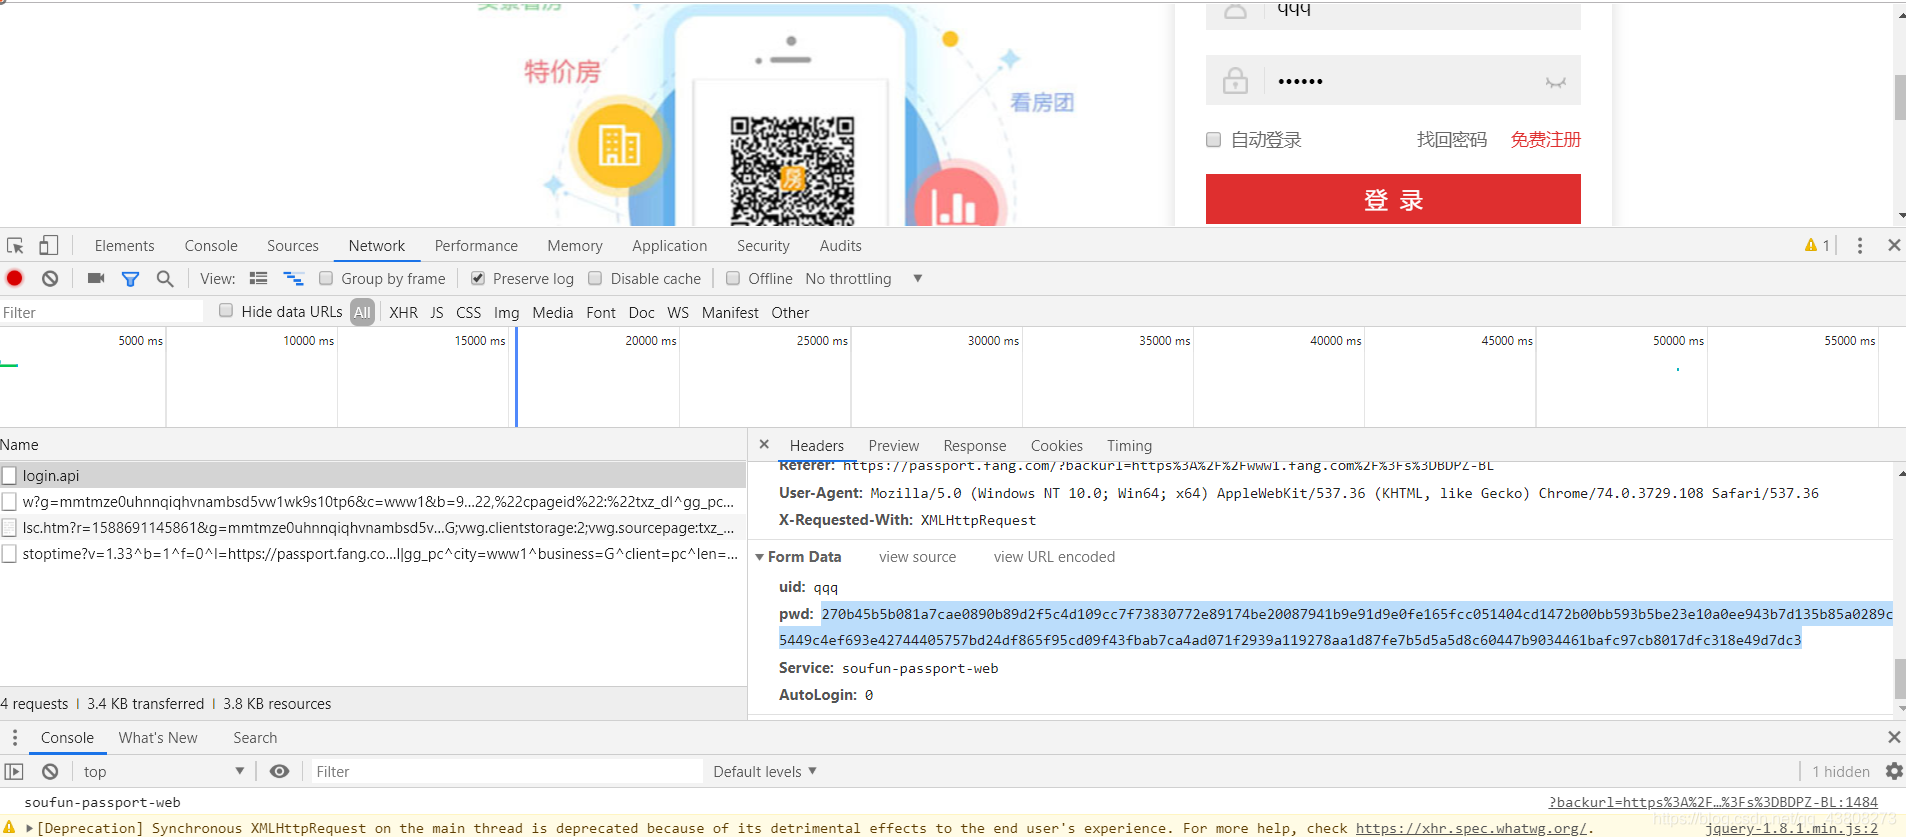Open the console context top dropdown

[x=164, y=772]
